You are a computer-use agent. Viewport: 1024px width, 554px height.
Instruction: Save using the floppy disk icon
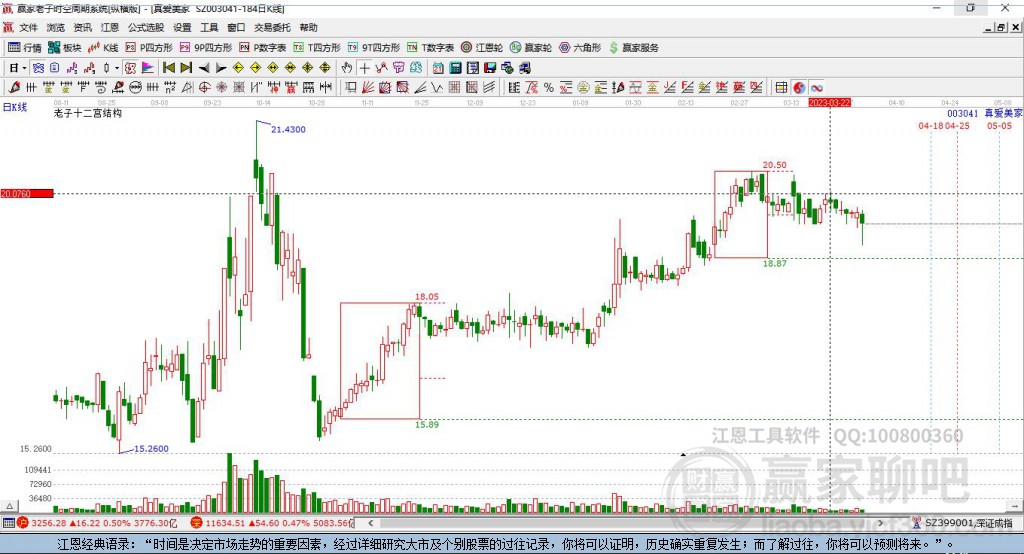click(490, 67)
